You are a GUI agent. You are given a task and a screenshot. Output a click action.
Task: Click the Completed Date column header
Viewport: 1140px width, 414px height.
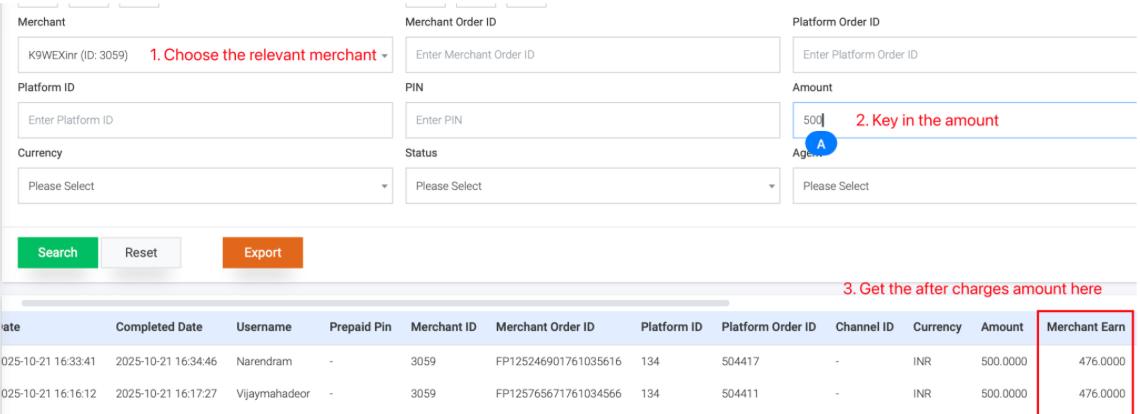point(161,327)
